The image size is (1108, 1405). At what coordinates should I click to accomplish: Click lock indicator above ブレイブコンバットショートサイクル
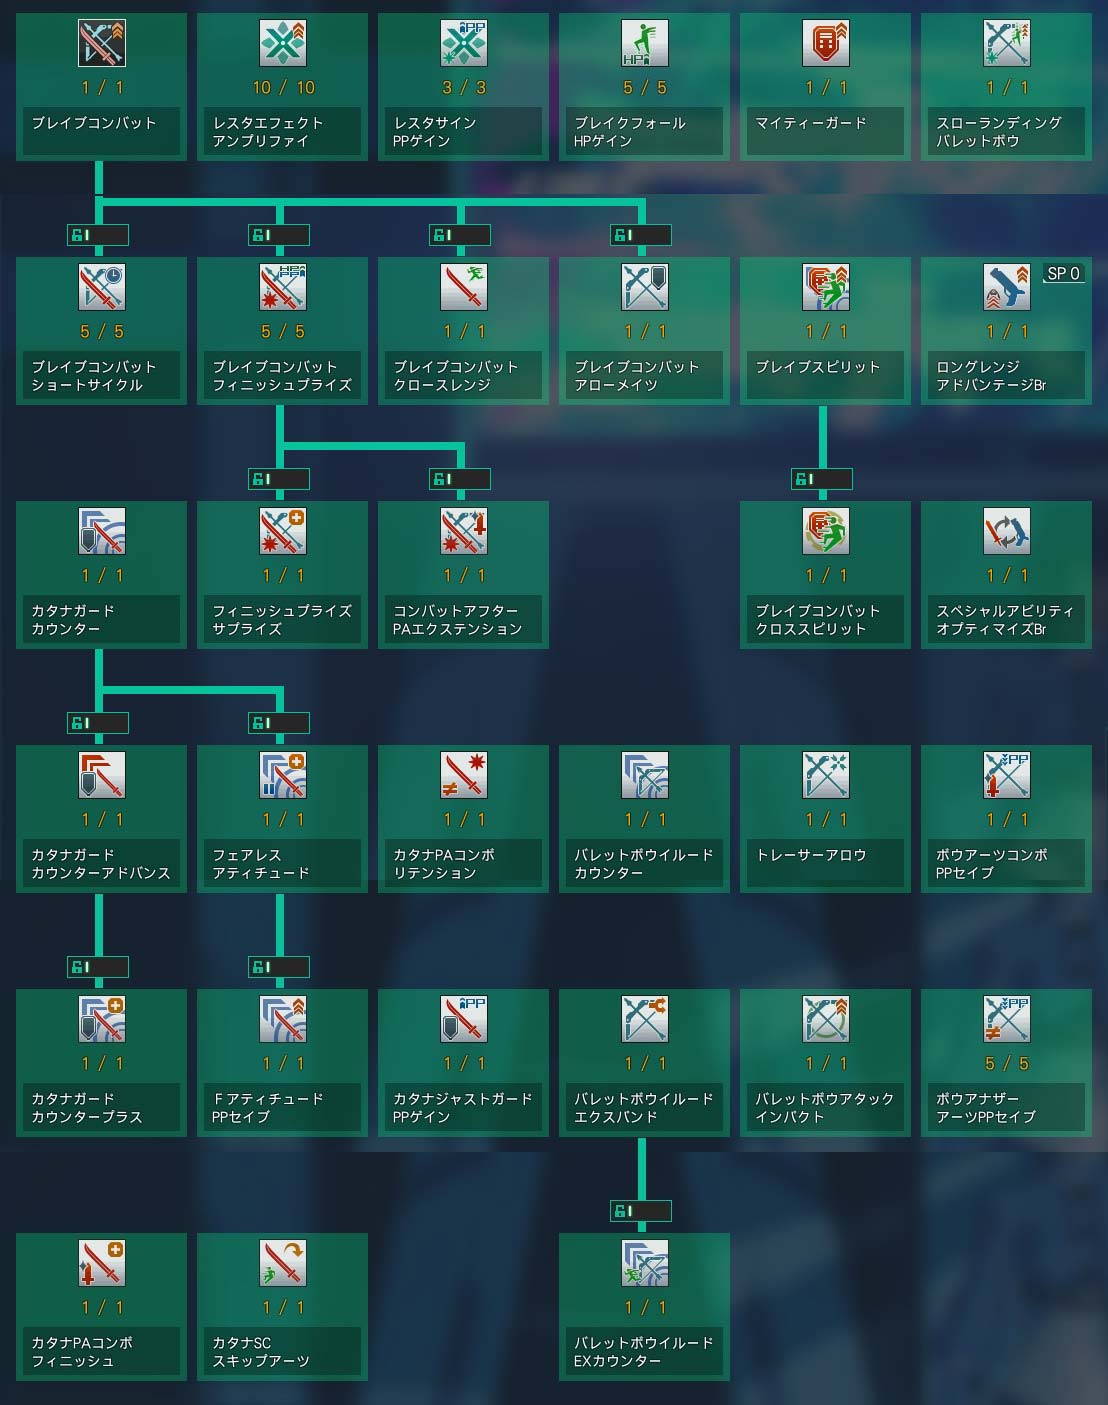(x=98, y=235)
